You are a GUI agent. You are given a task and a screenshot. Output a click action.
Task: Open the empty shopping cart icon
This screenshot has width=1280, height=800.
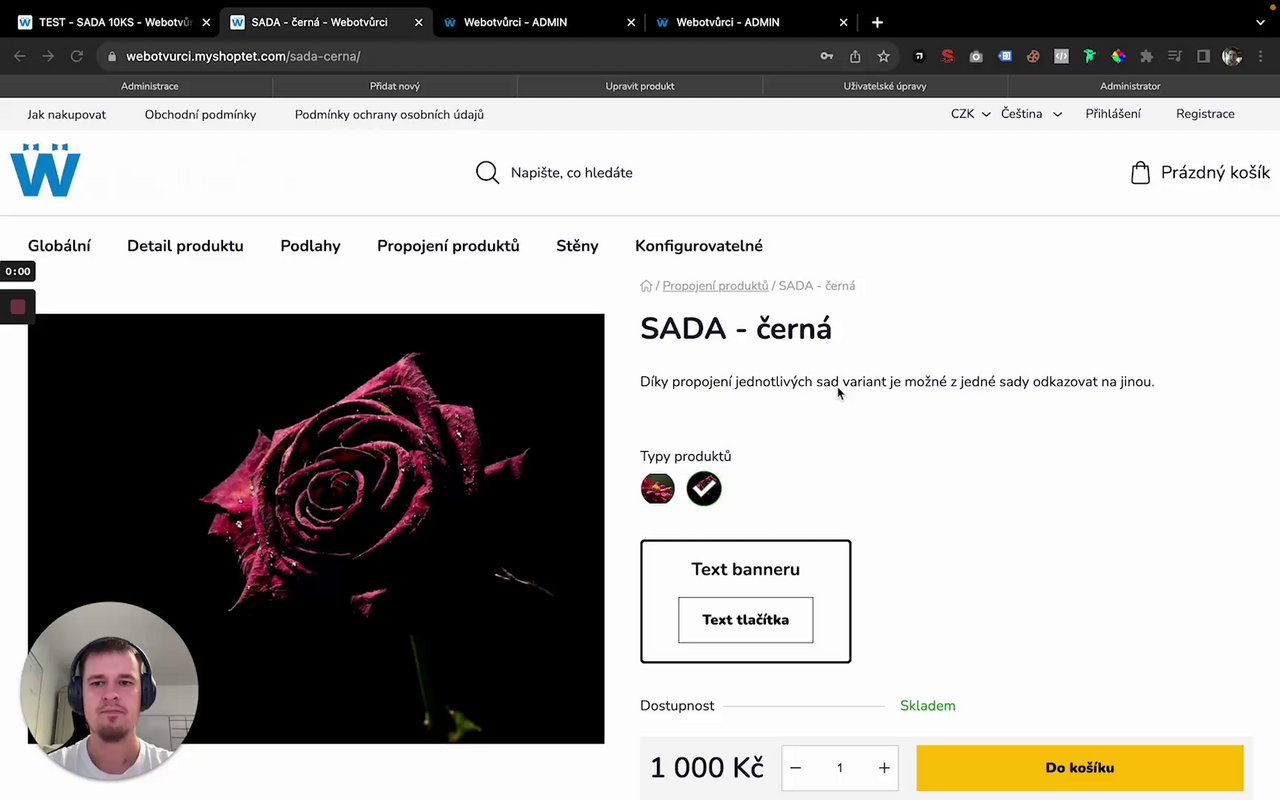tap(1140, 173)
